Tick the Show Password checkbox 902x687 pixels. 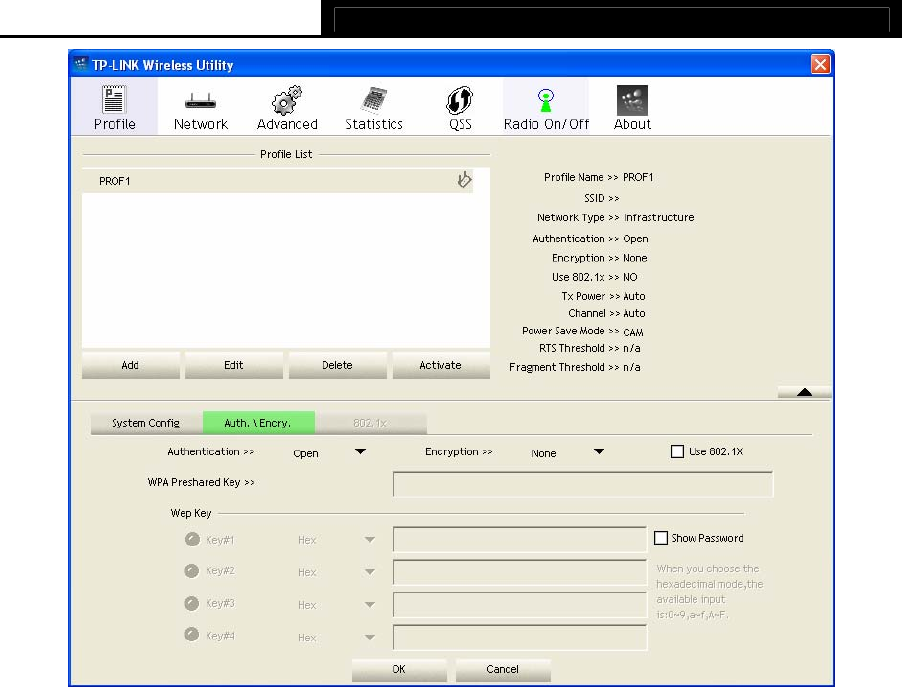pos(660,538)
